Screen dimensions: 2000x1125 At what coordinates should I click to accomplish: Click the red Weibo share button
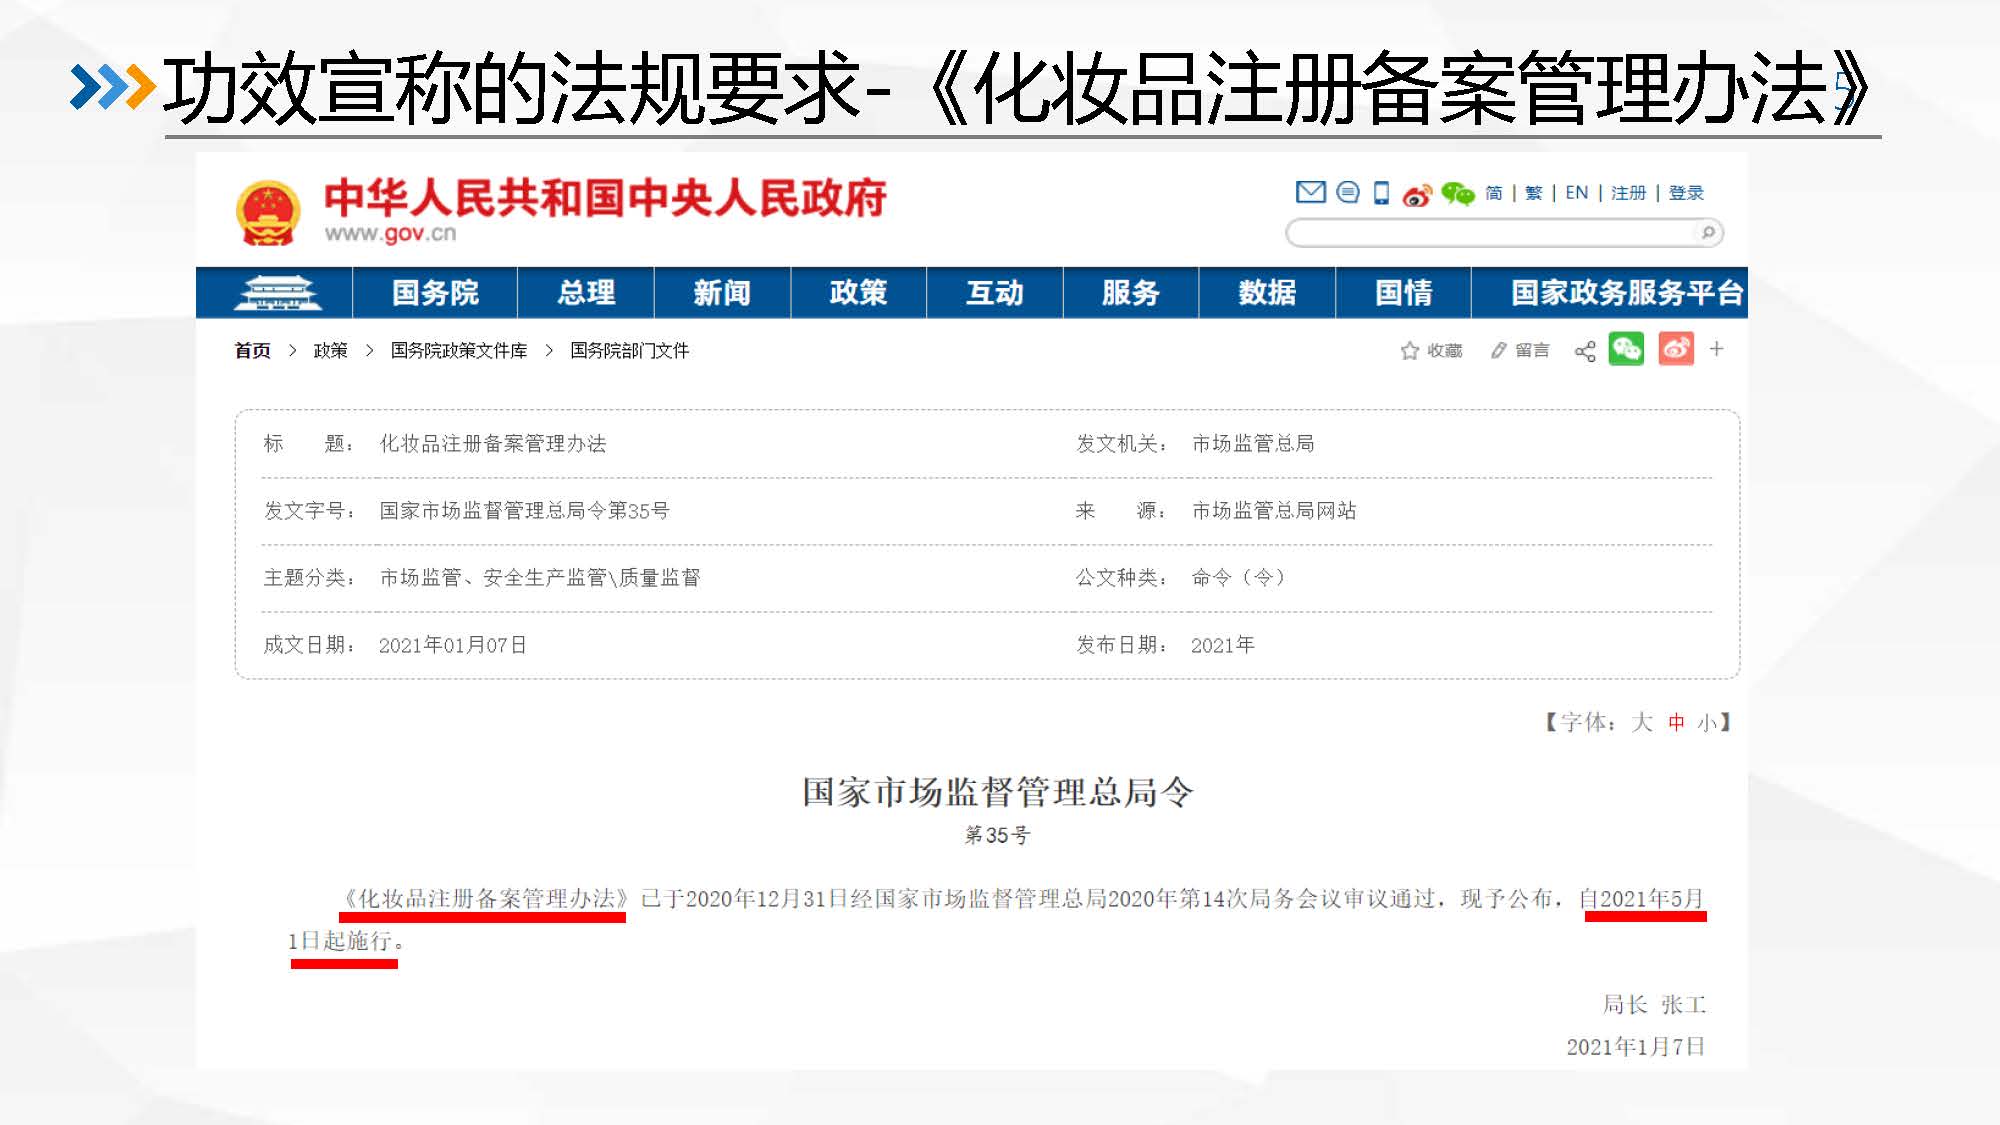1676,349
